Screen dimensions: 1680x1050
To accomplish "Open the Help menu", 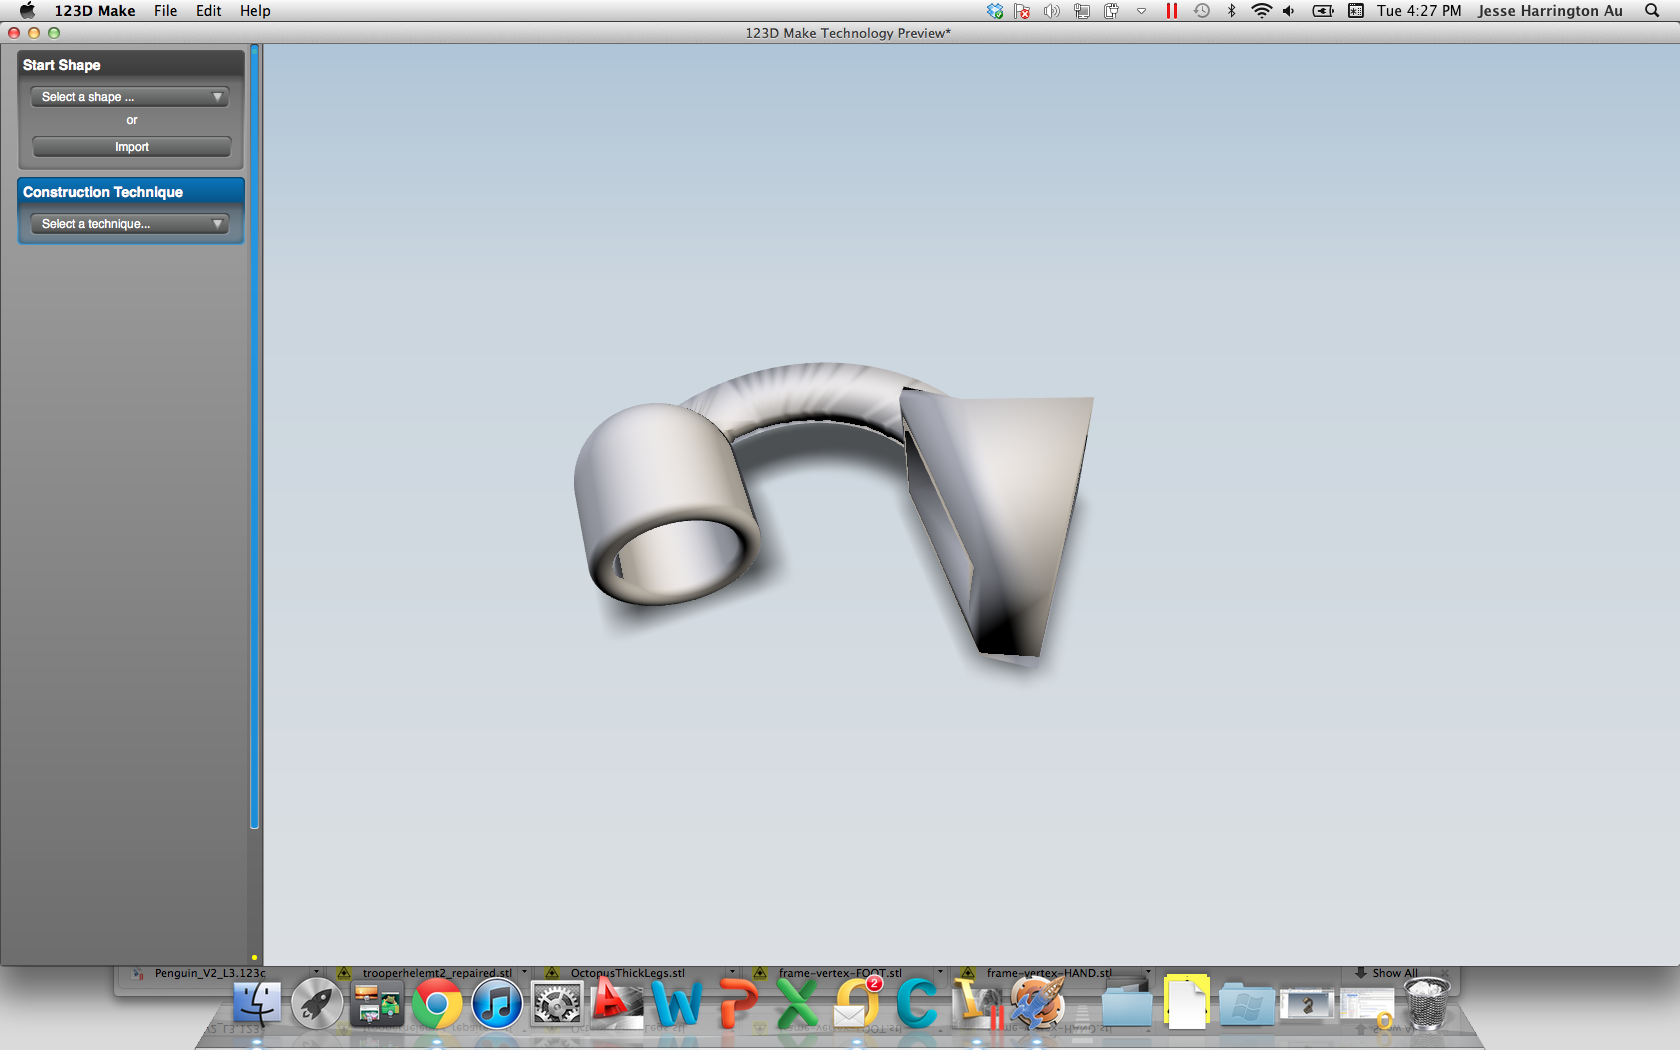I will (x=255, y=11).
